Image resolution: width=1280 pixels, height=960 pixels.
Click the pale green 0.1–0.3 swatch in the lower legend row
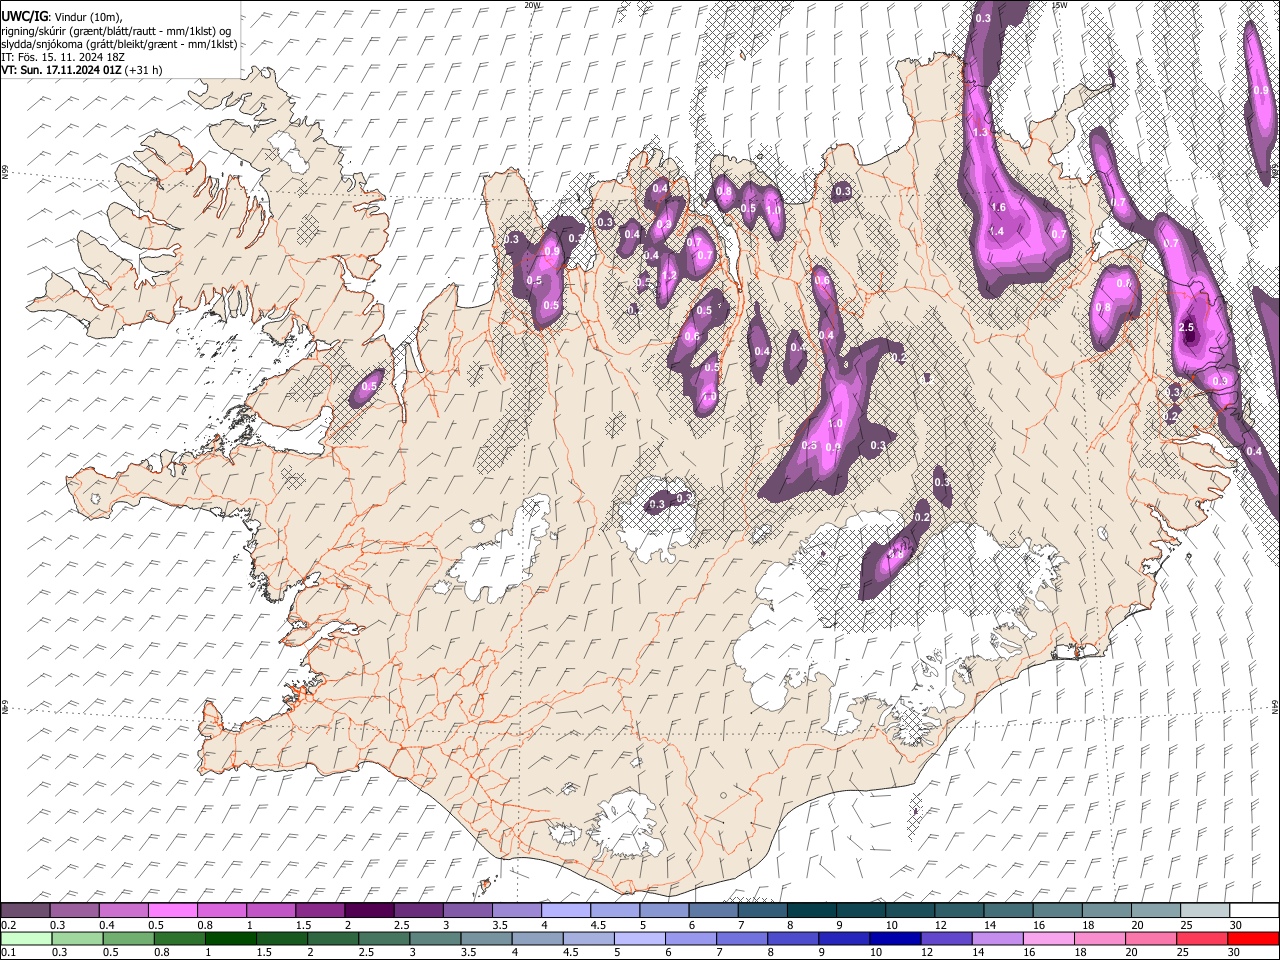26,938
